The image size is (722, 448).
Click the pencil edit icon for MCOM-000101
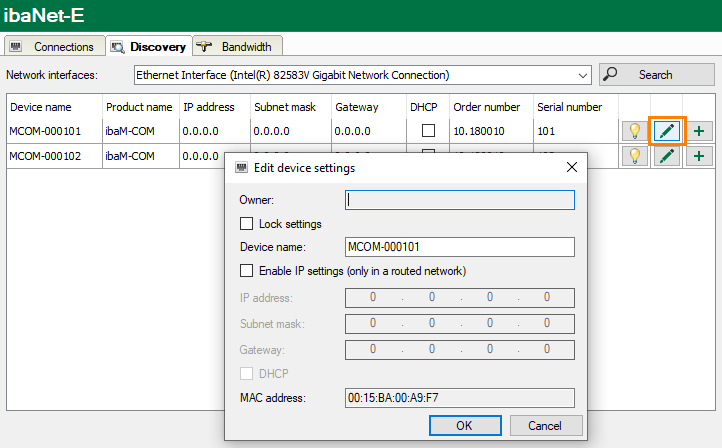pos(666,131)
